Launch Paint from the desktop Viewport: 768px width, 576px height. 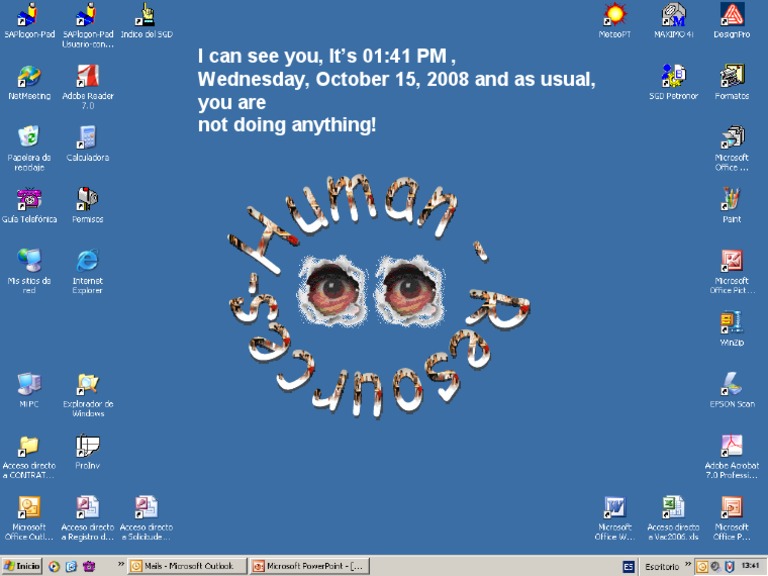[732, 206]
